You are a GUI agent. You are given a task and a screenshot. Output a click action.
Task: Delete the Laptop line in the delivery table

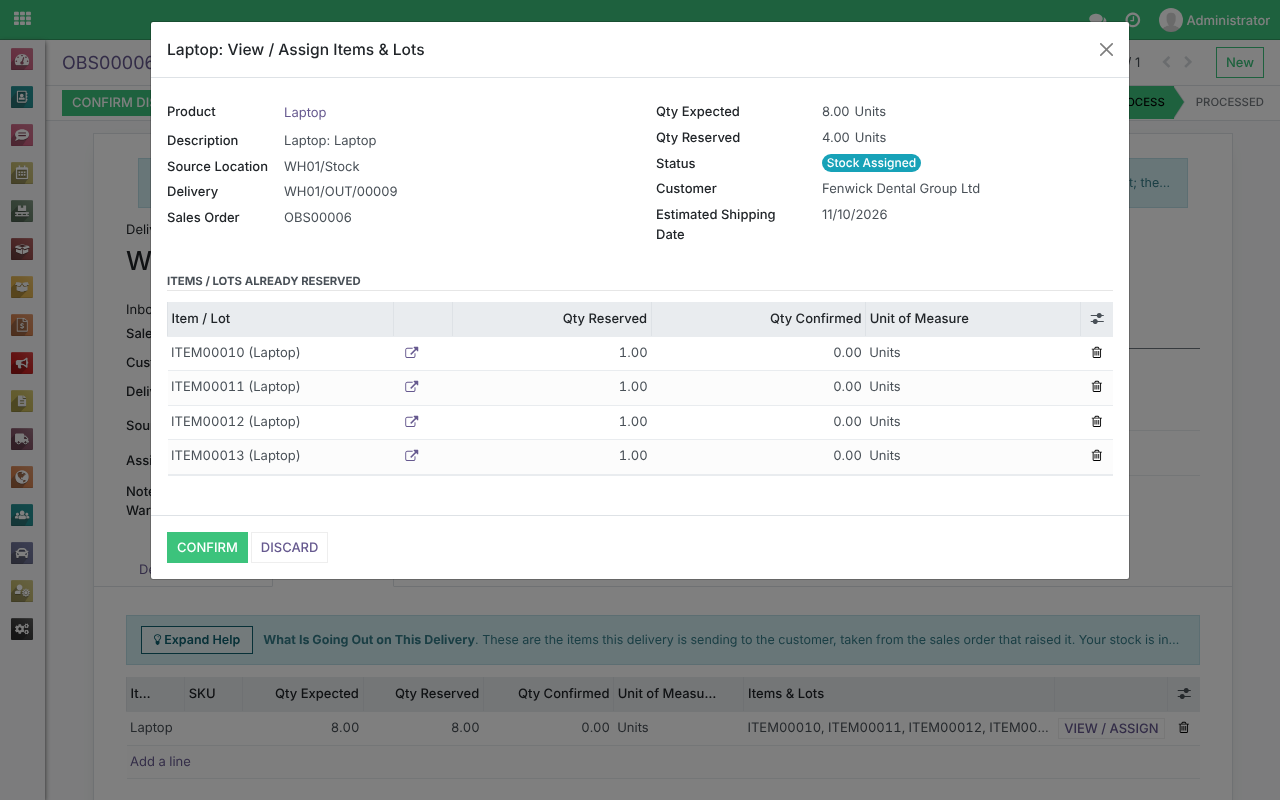(x=1184, y=728)
